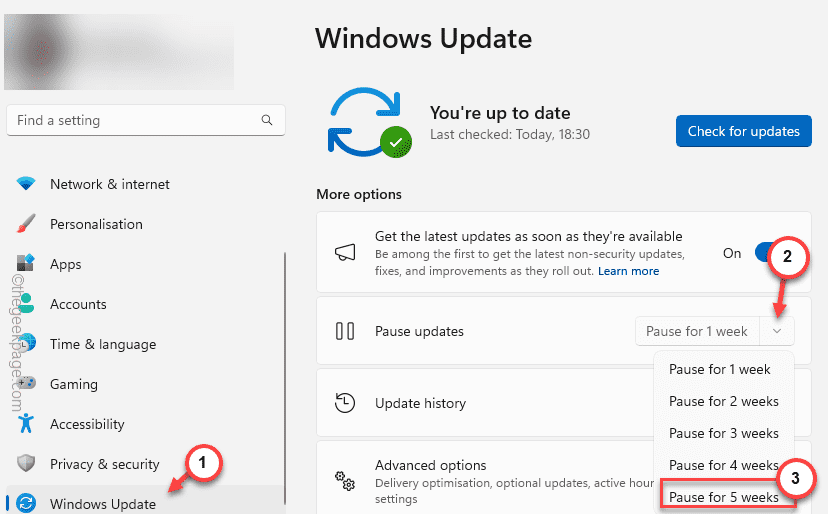Image resolution: width=828 pixels, height=514 pixels.
Task: Click 'Last checked: Today, 18:30' text
Action: point(510,134)
